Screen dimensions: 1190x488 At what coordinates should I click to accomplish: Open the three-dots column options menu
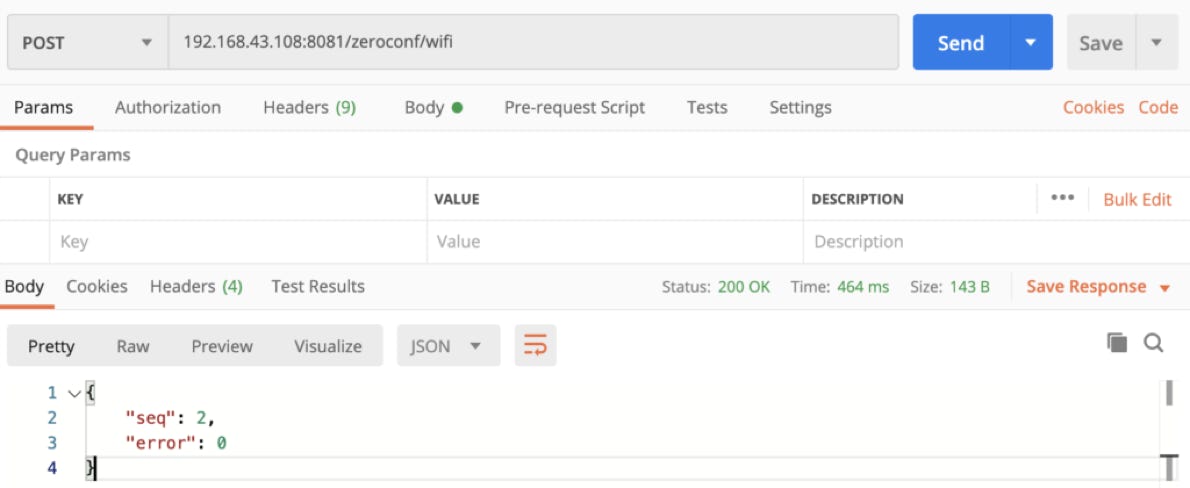point(1062,198)
